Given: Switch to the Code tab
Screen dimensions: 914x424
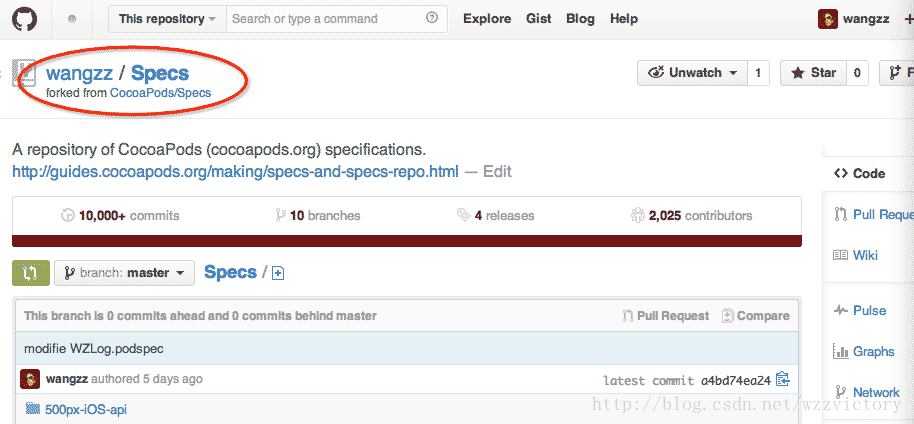Looking at the screenshot, I should pos(860,173).
